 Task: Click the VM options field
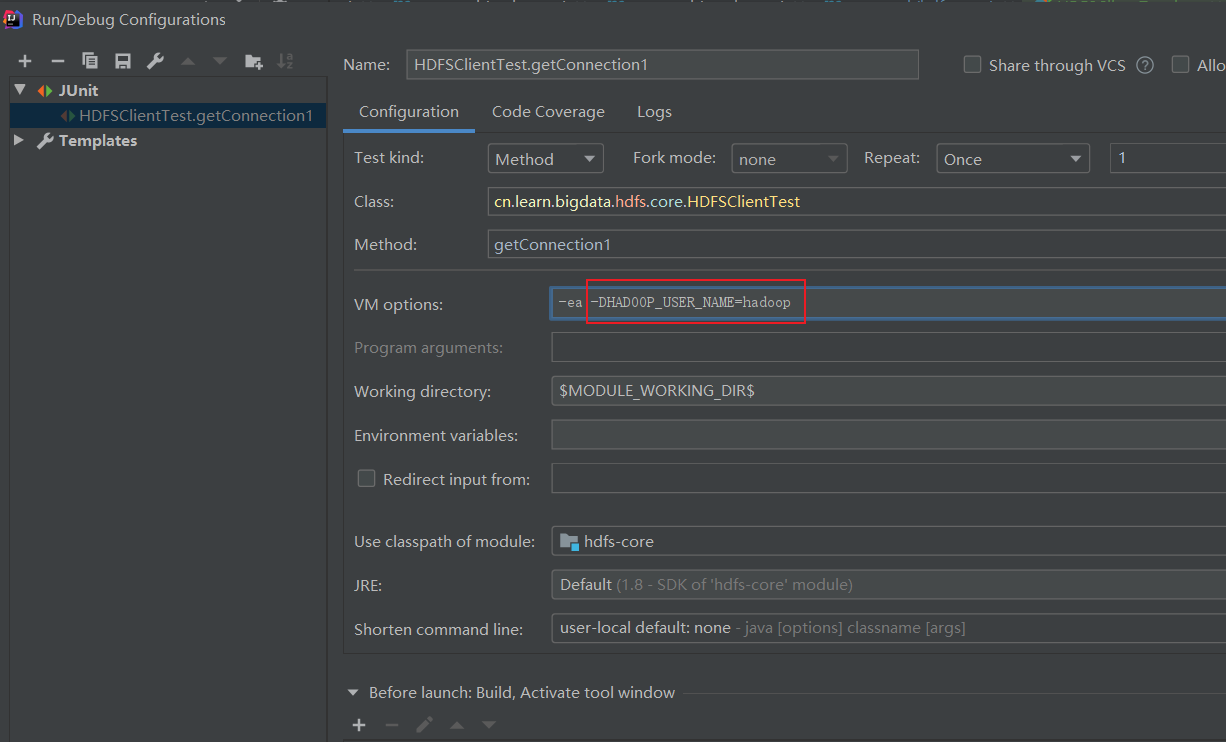tap(888, 304)
